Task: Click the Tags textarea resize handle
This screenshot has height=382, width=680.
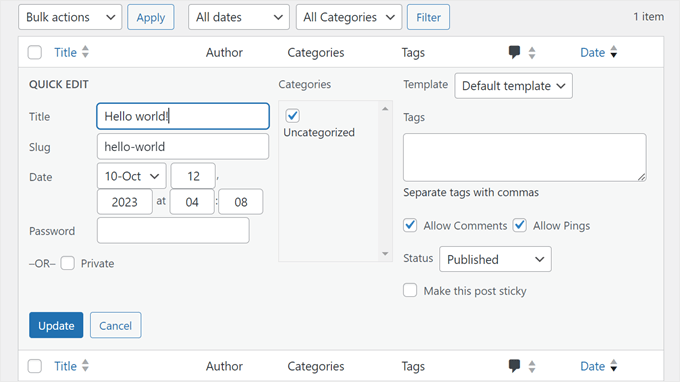Action: [x=642, y=177]
